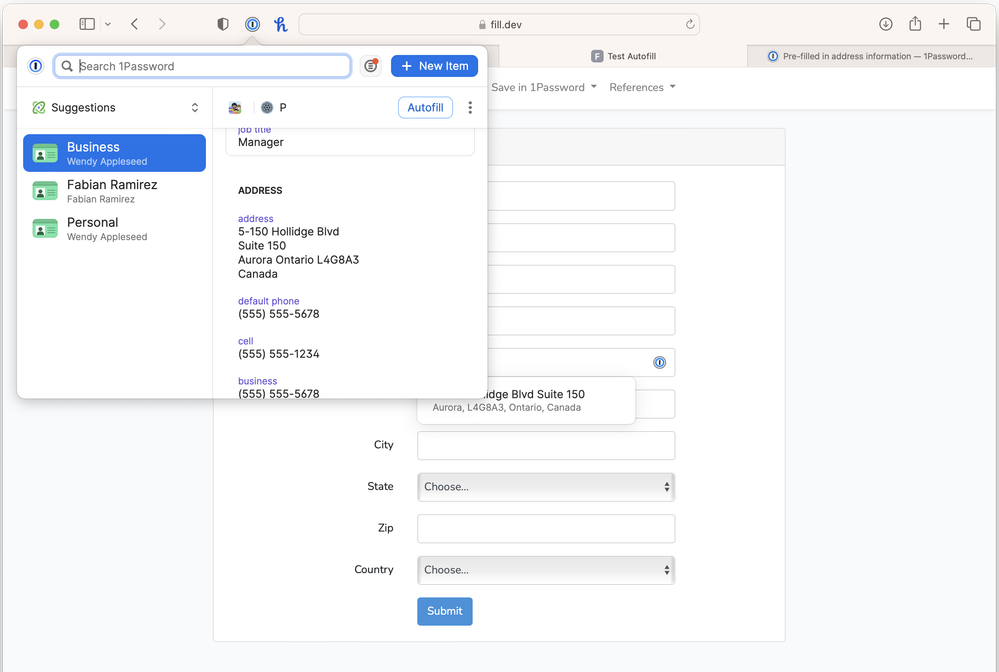Screen dimensions: 999x672
Task: Open the notifications icon beside New Item
Action: [x=371, y=66]
